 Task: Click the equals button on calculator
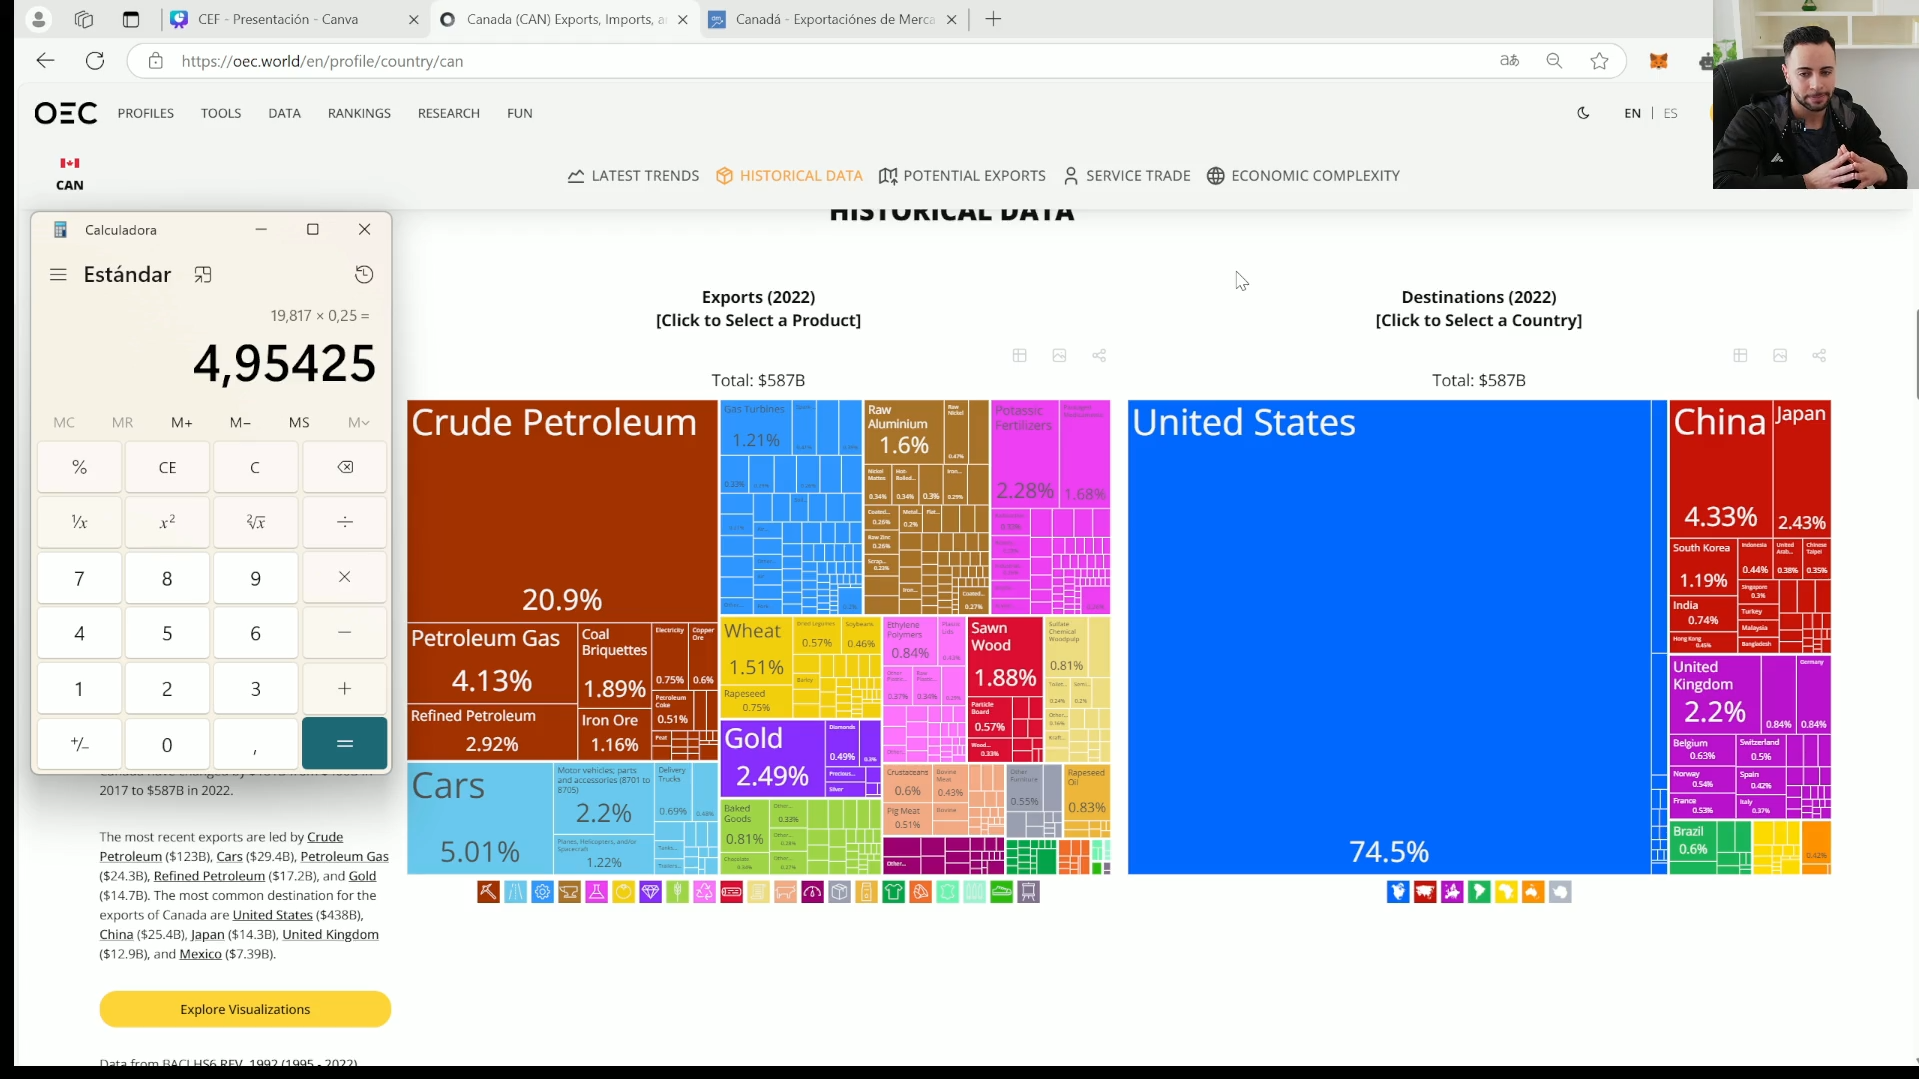point(345,743)
